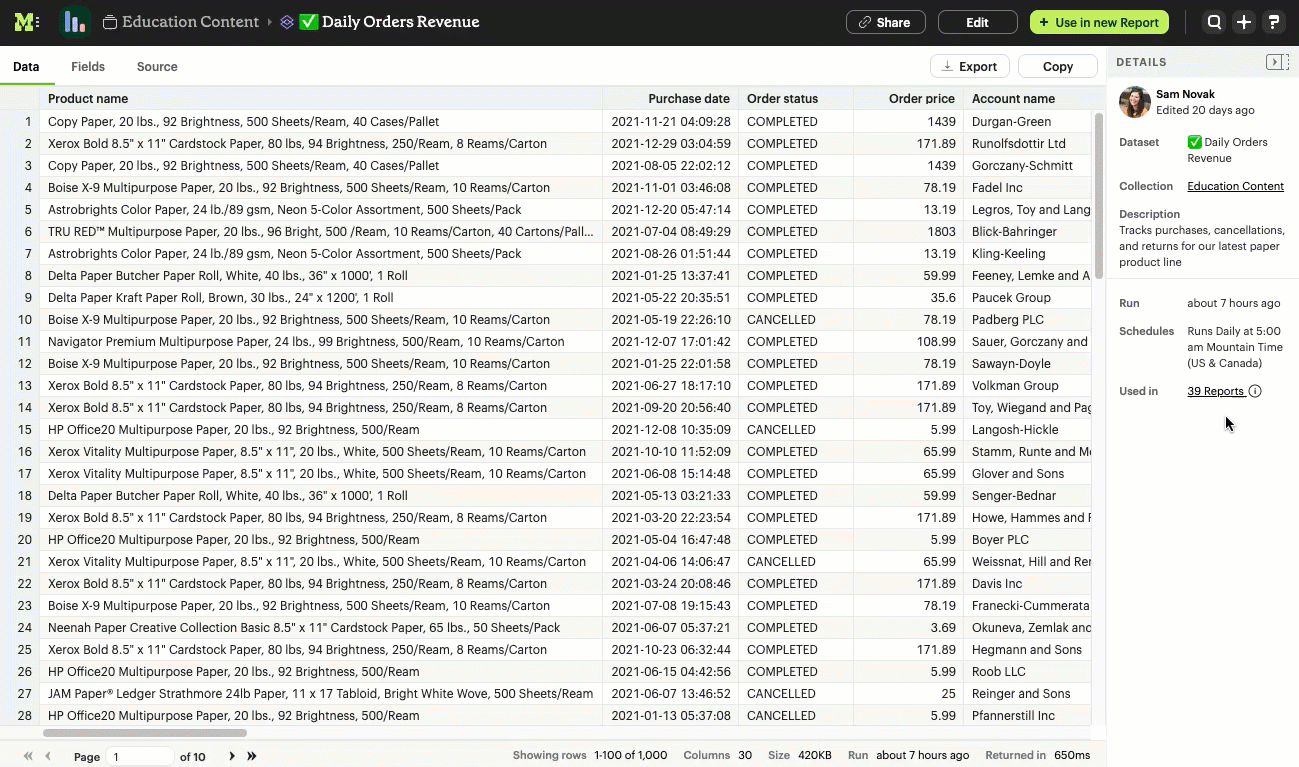Click the Order status column header
1299x767 pixels.
point(782,99)
